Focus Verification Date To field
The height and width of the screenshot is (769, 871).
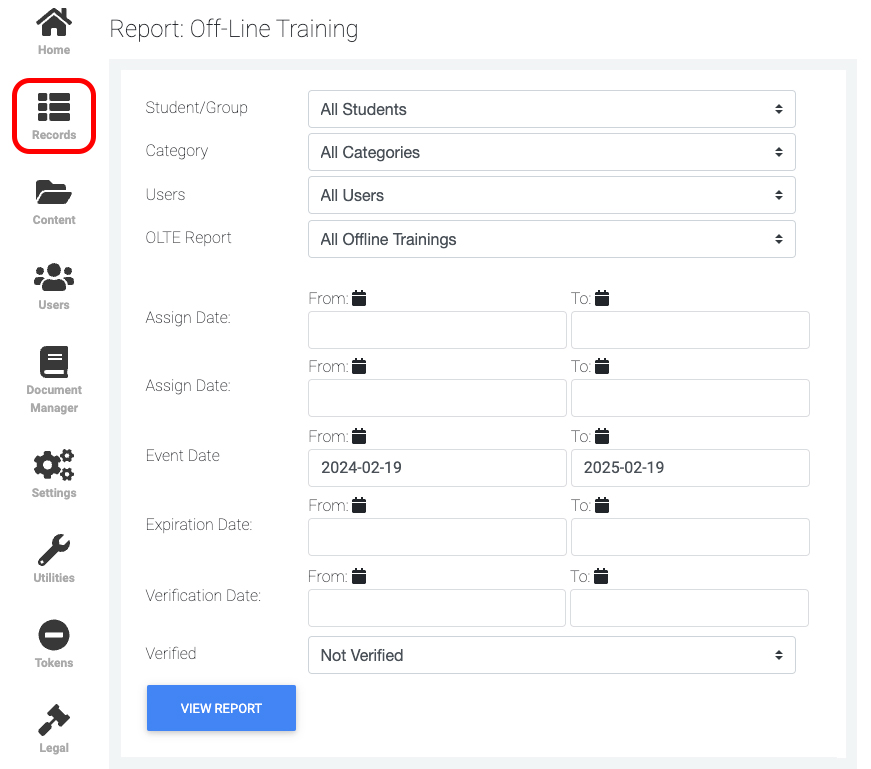[x=689, y=608]
